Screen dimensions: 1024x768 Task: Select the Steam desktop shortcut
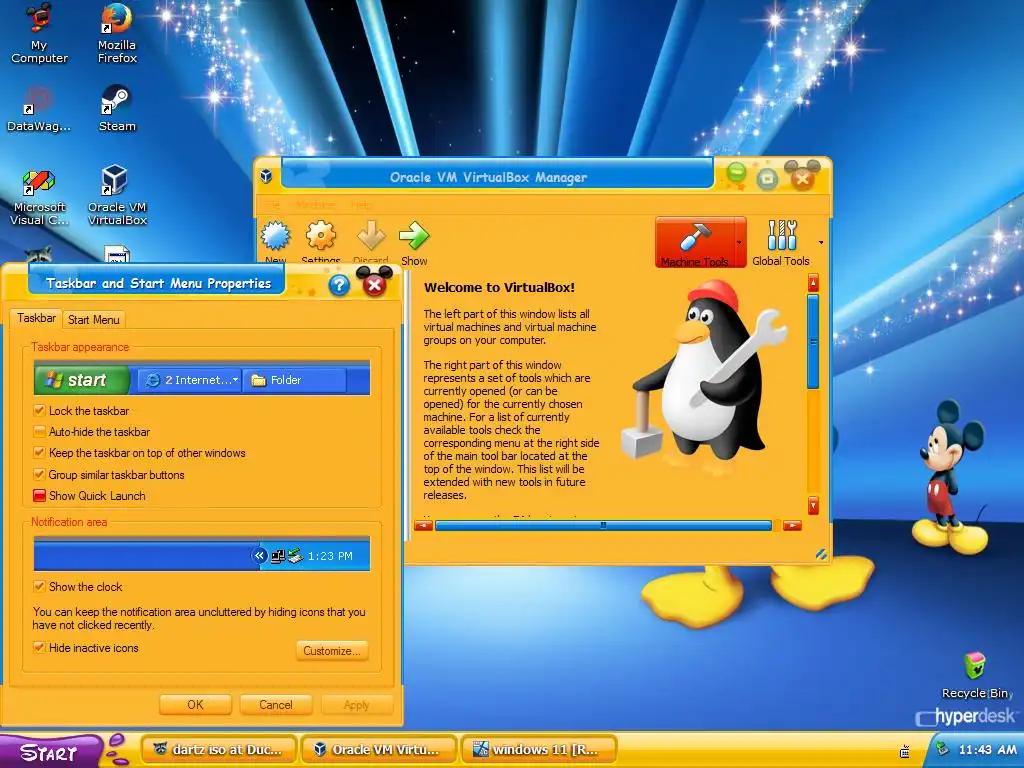pyautogui.click(x=117, y=108)
